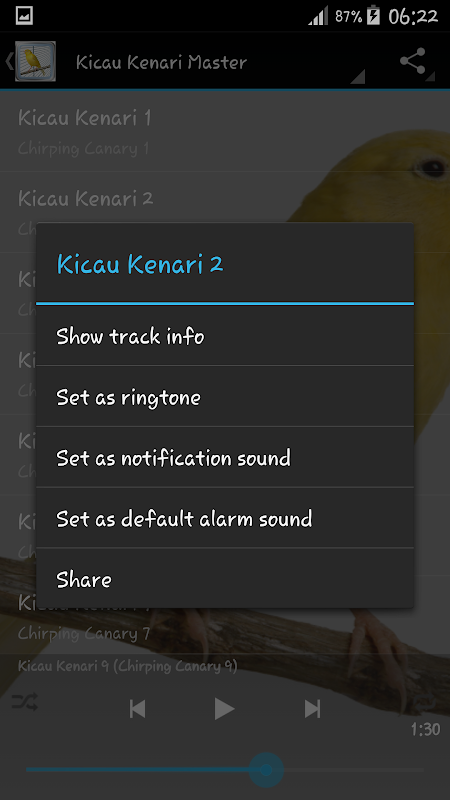Tap the battery indicator in the status bar
Image resolution: width=450 pixels, height=800 pixels.
pos(373,16)
